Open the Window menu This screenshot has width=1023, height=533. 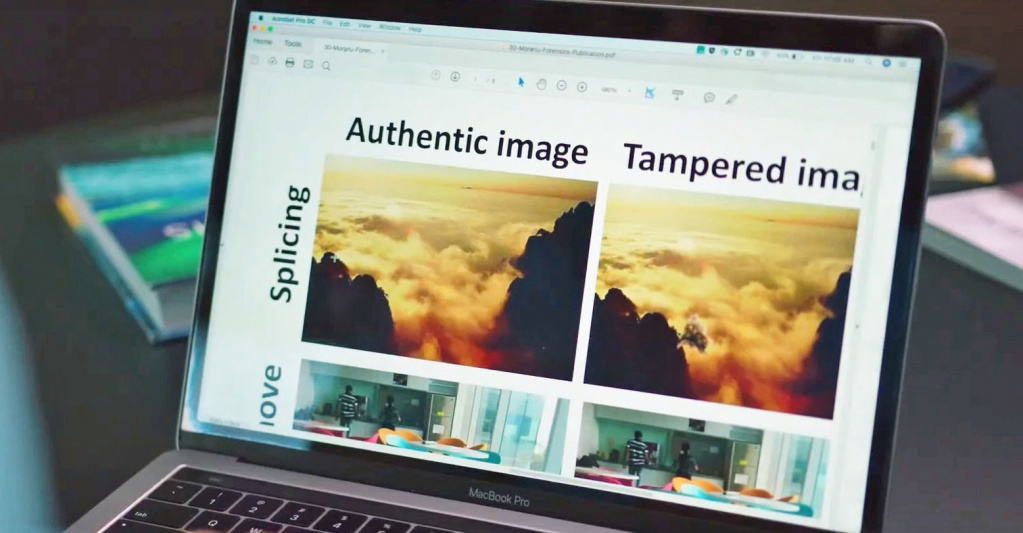[389, 27]
